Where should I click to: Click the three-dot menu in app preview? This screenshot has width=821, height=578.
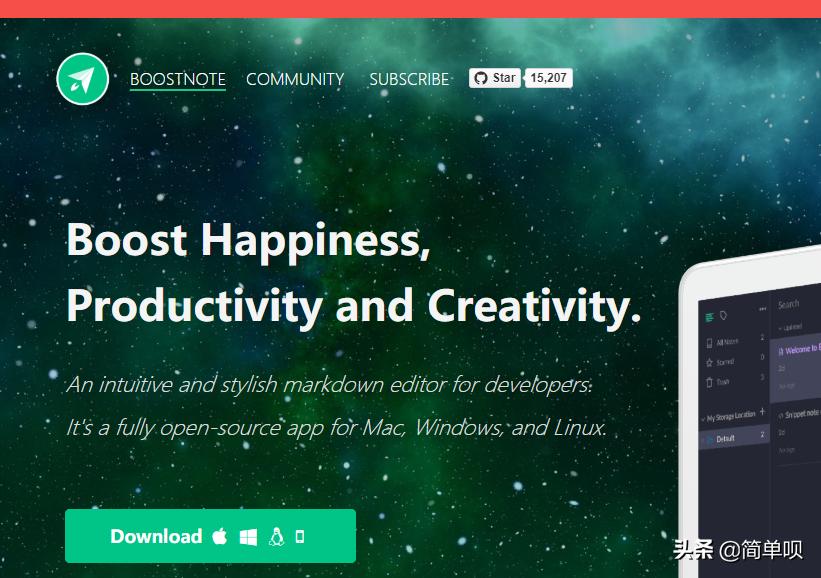click(x=762, y=309)
